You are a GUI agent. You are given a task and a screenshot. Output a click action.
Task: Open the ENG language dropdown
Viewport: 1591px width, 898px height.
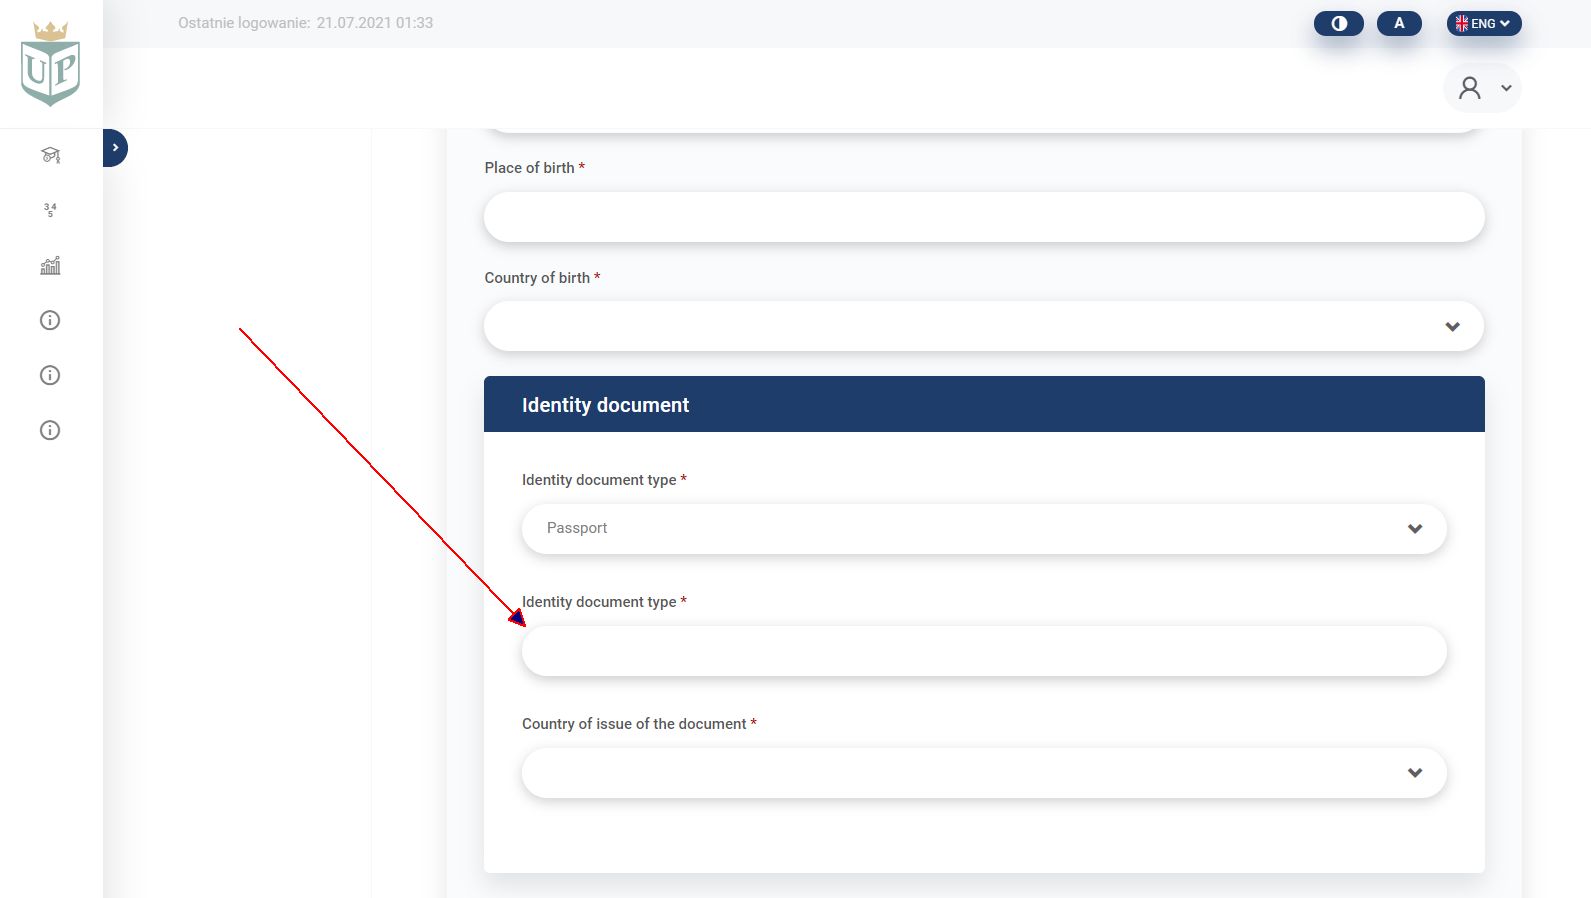click(1483, 23)
